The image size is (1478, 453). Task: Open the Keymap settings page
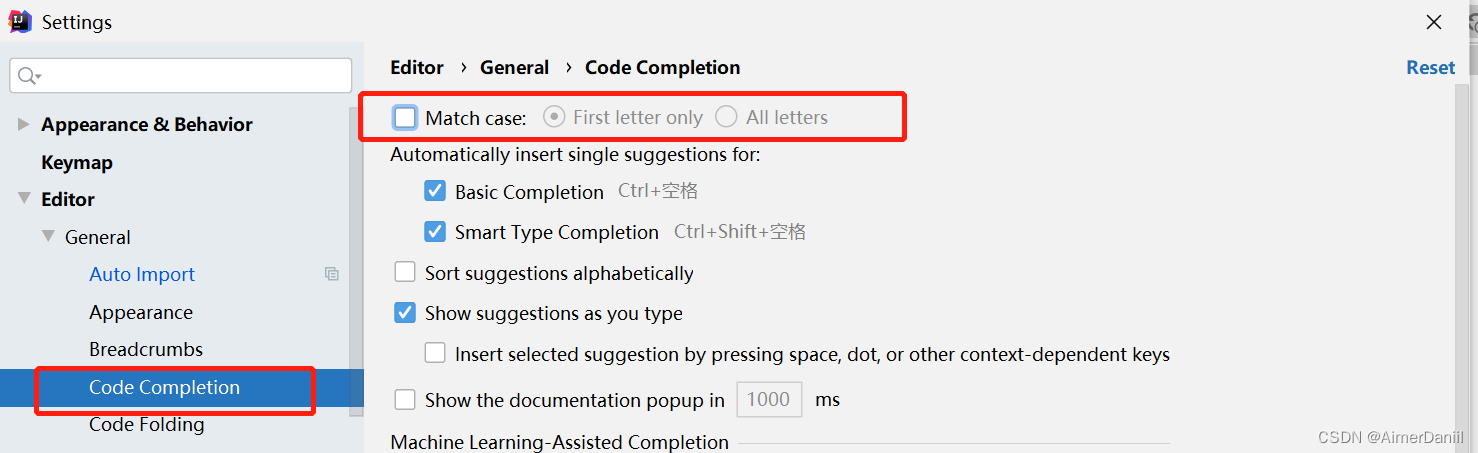pos(77,162)
